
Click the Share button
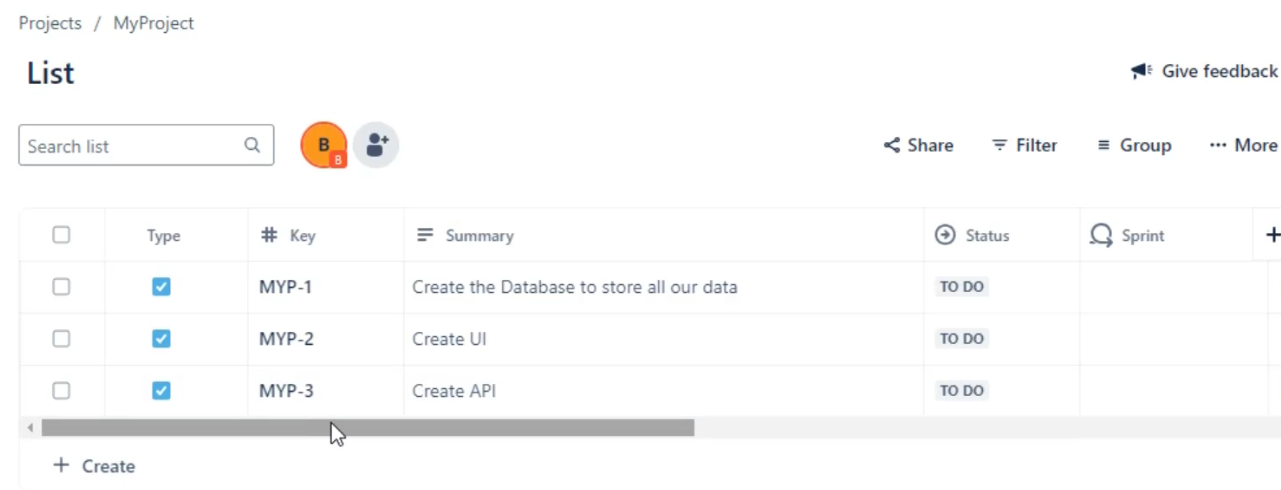point(918,145)
